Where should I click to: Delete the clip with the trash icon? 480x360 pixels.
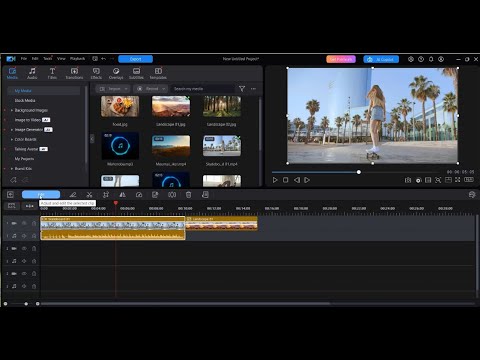(188, 195)
